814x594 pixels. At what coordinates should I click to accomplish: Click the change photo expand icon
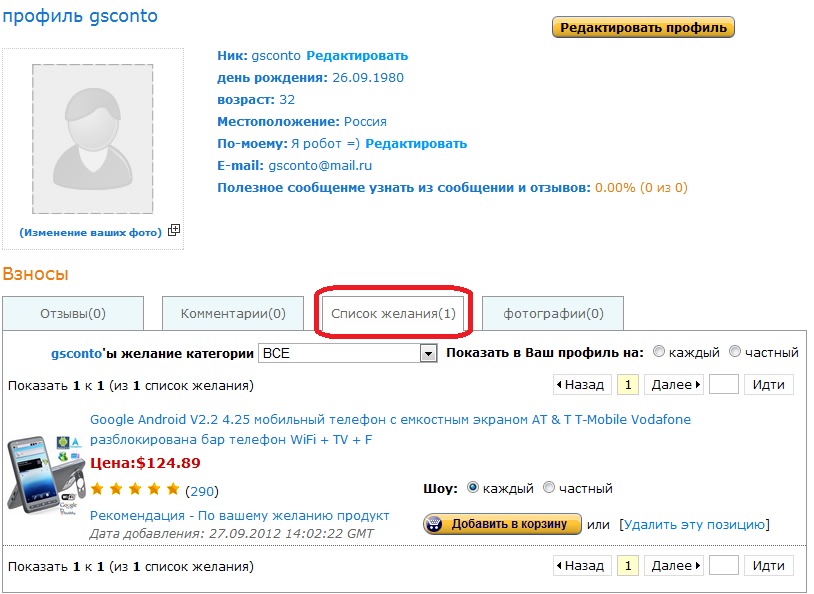(x=174, y=230)
